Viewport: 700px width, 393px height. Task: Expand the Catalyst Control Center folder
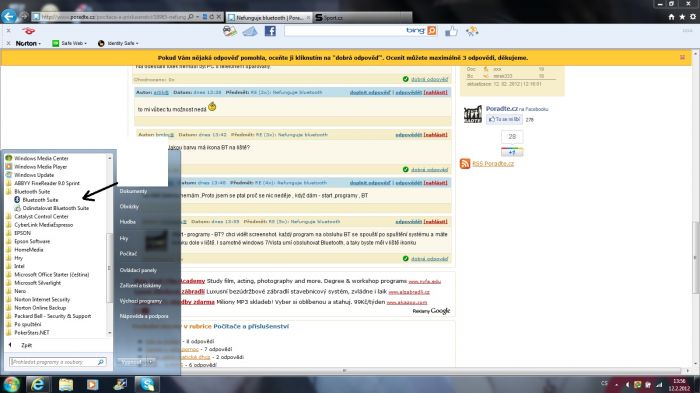(41, 217)
